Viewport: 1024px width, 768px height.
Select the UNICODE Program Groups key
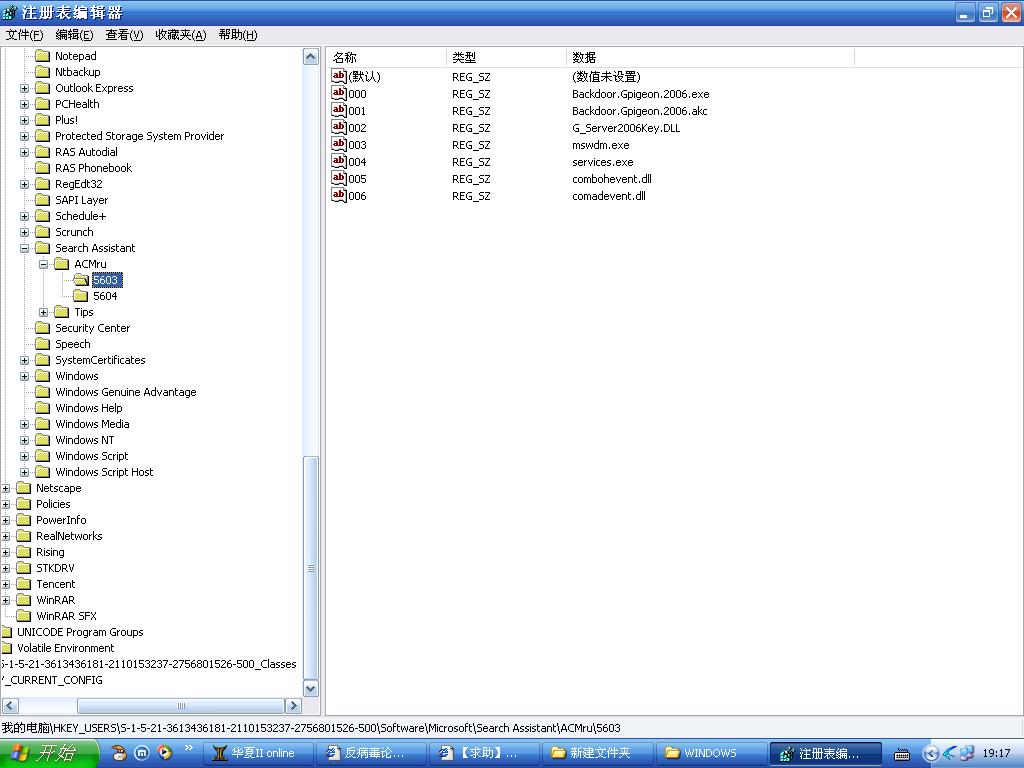point(80,632)
